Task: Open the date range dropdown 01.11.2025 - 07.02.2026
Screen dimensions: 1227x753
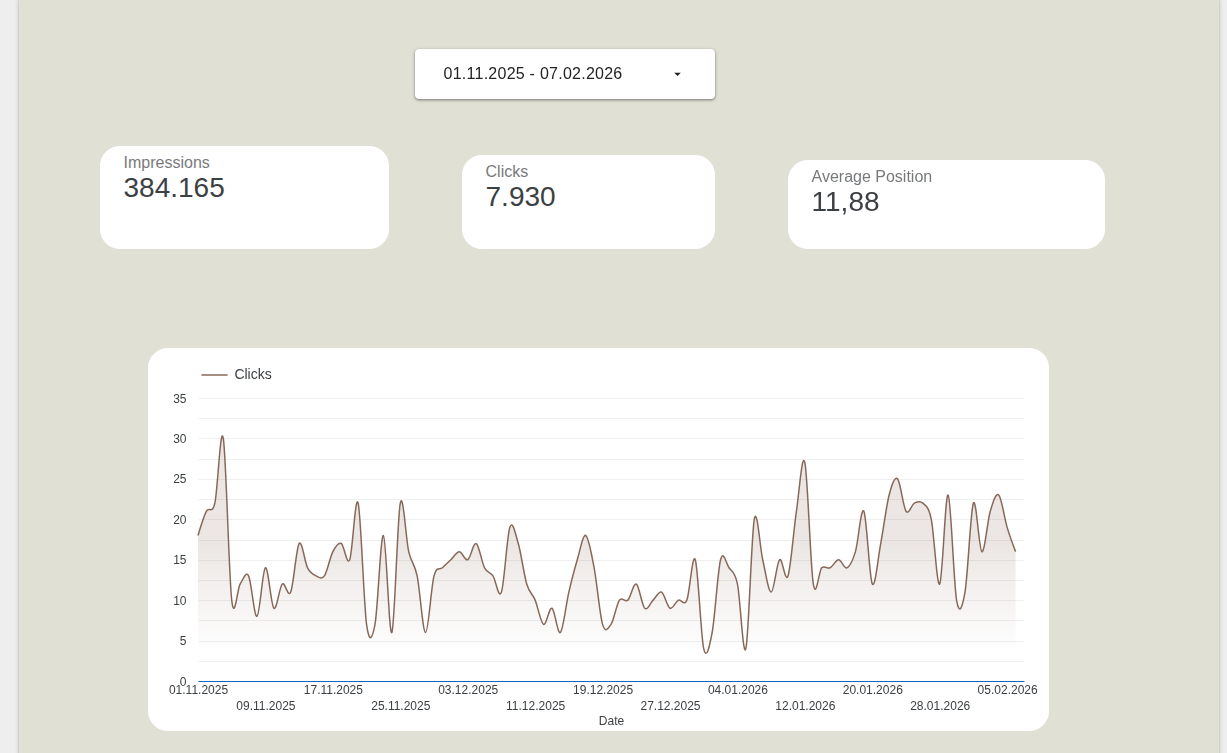Action: pos(564,74)
